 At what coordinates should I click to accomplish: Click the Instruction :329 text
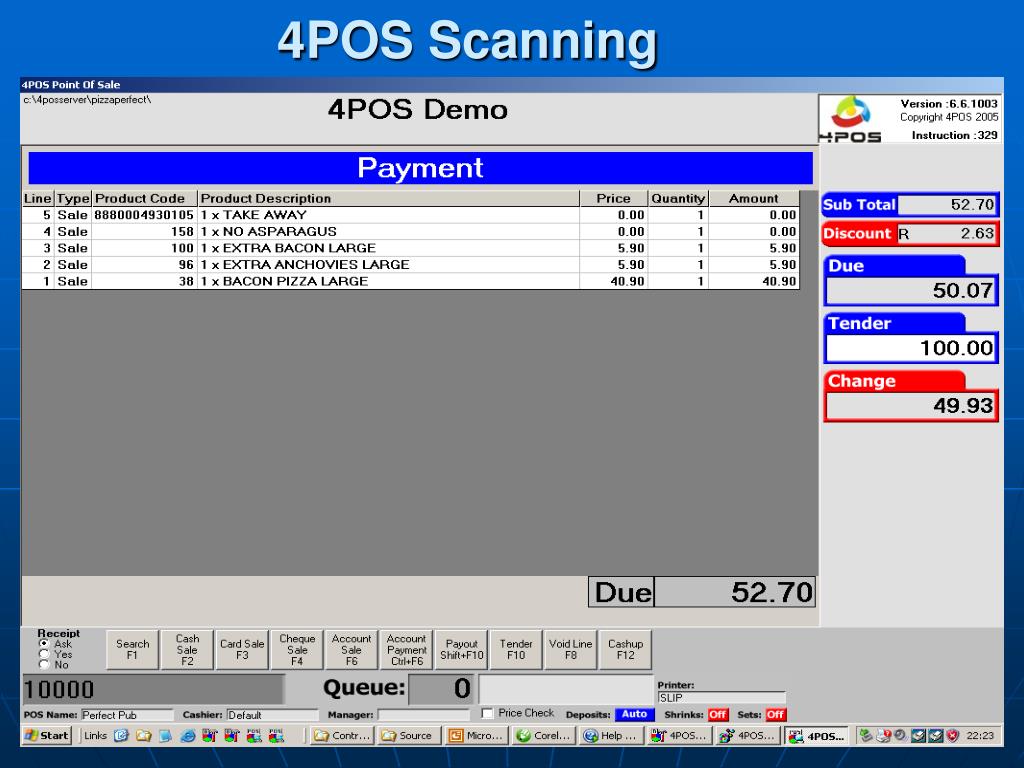point(955,135)
